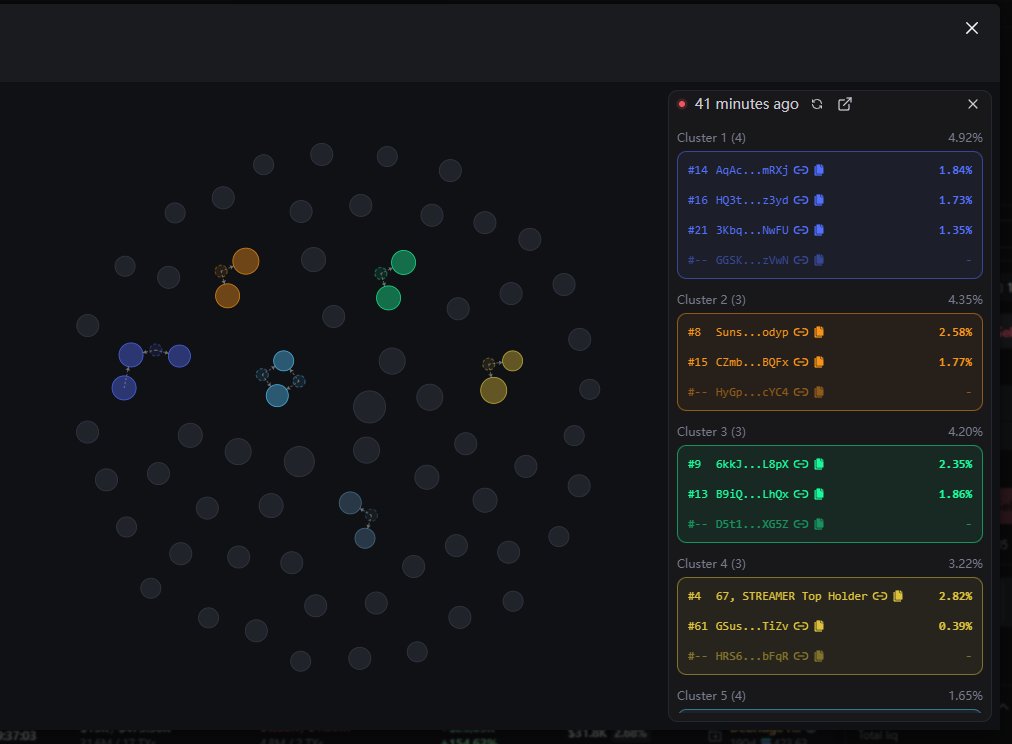Open link icon for GGSK...zVwN
Screen dimensions: 1012x744
[x=801, y=260]
